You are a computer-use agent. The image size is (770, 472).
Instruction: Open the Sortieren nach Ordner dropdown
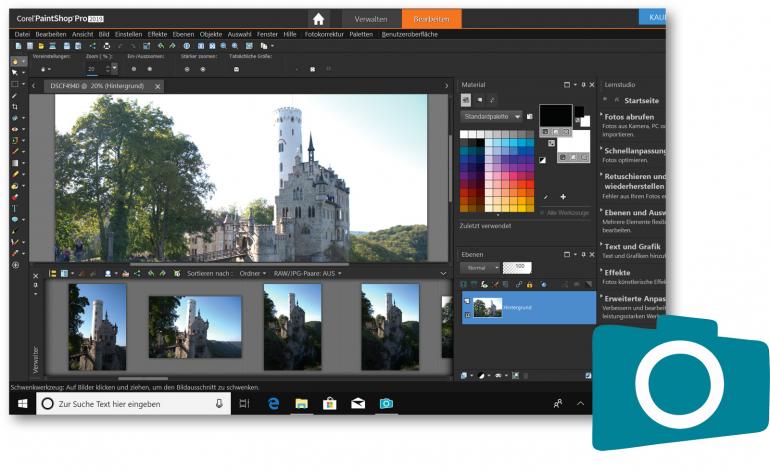252,274
